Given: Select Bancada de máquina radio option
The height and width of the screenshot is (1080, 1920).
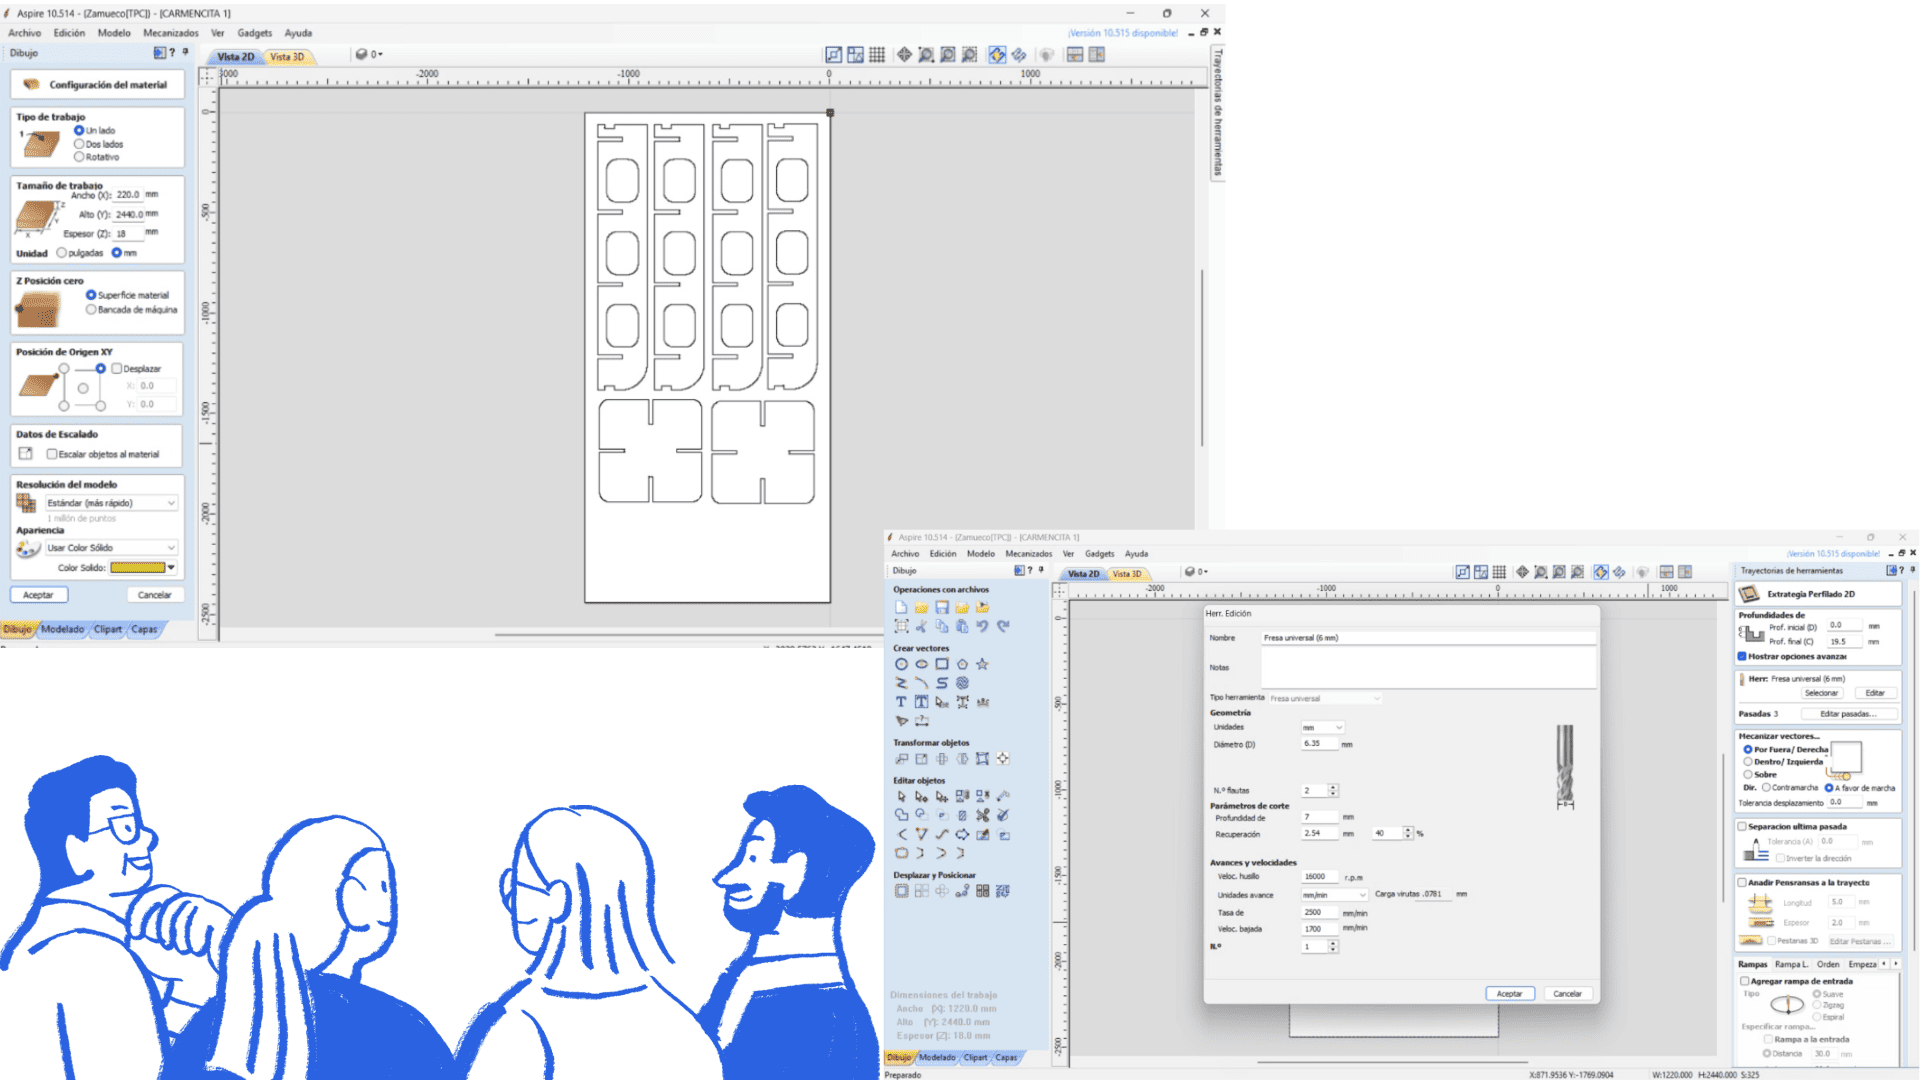Looking at the screenshot, I should click(x=91, y=310).
